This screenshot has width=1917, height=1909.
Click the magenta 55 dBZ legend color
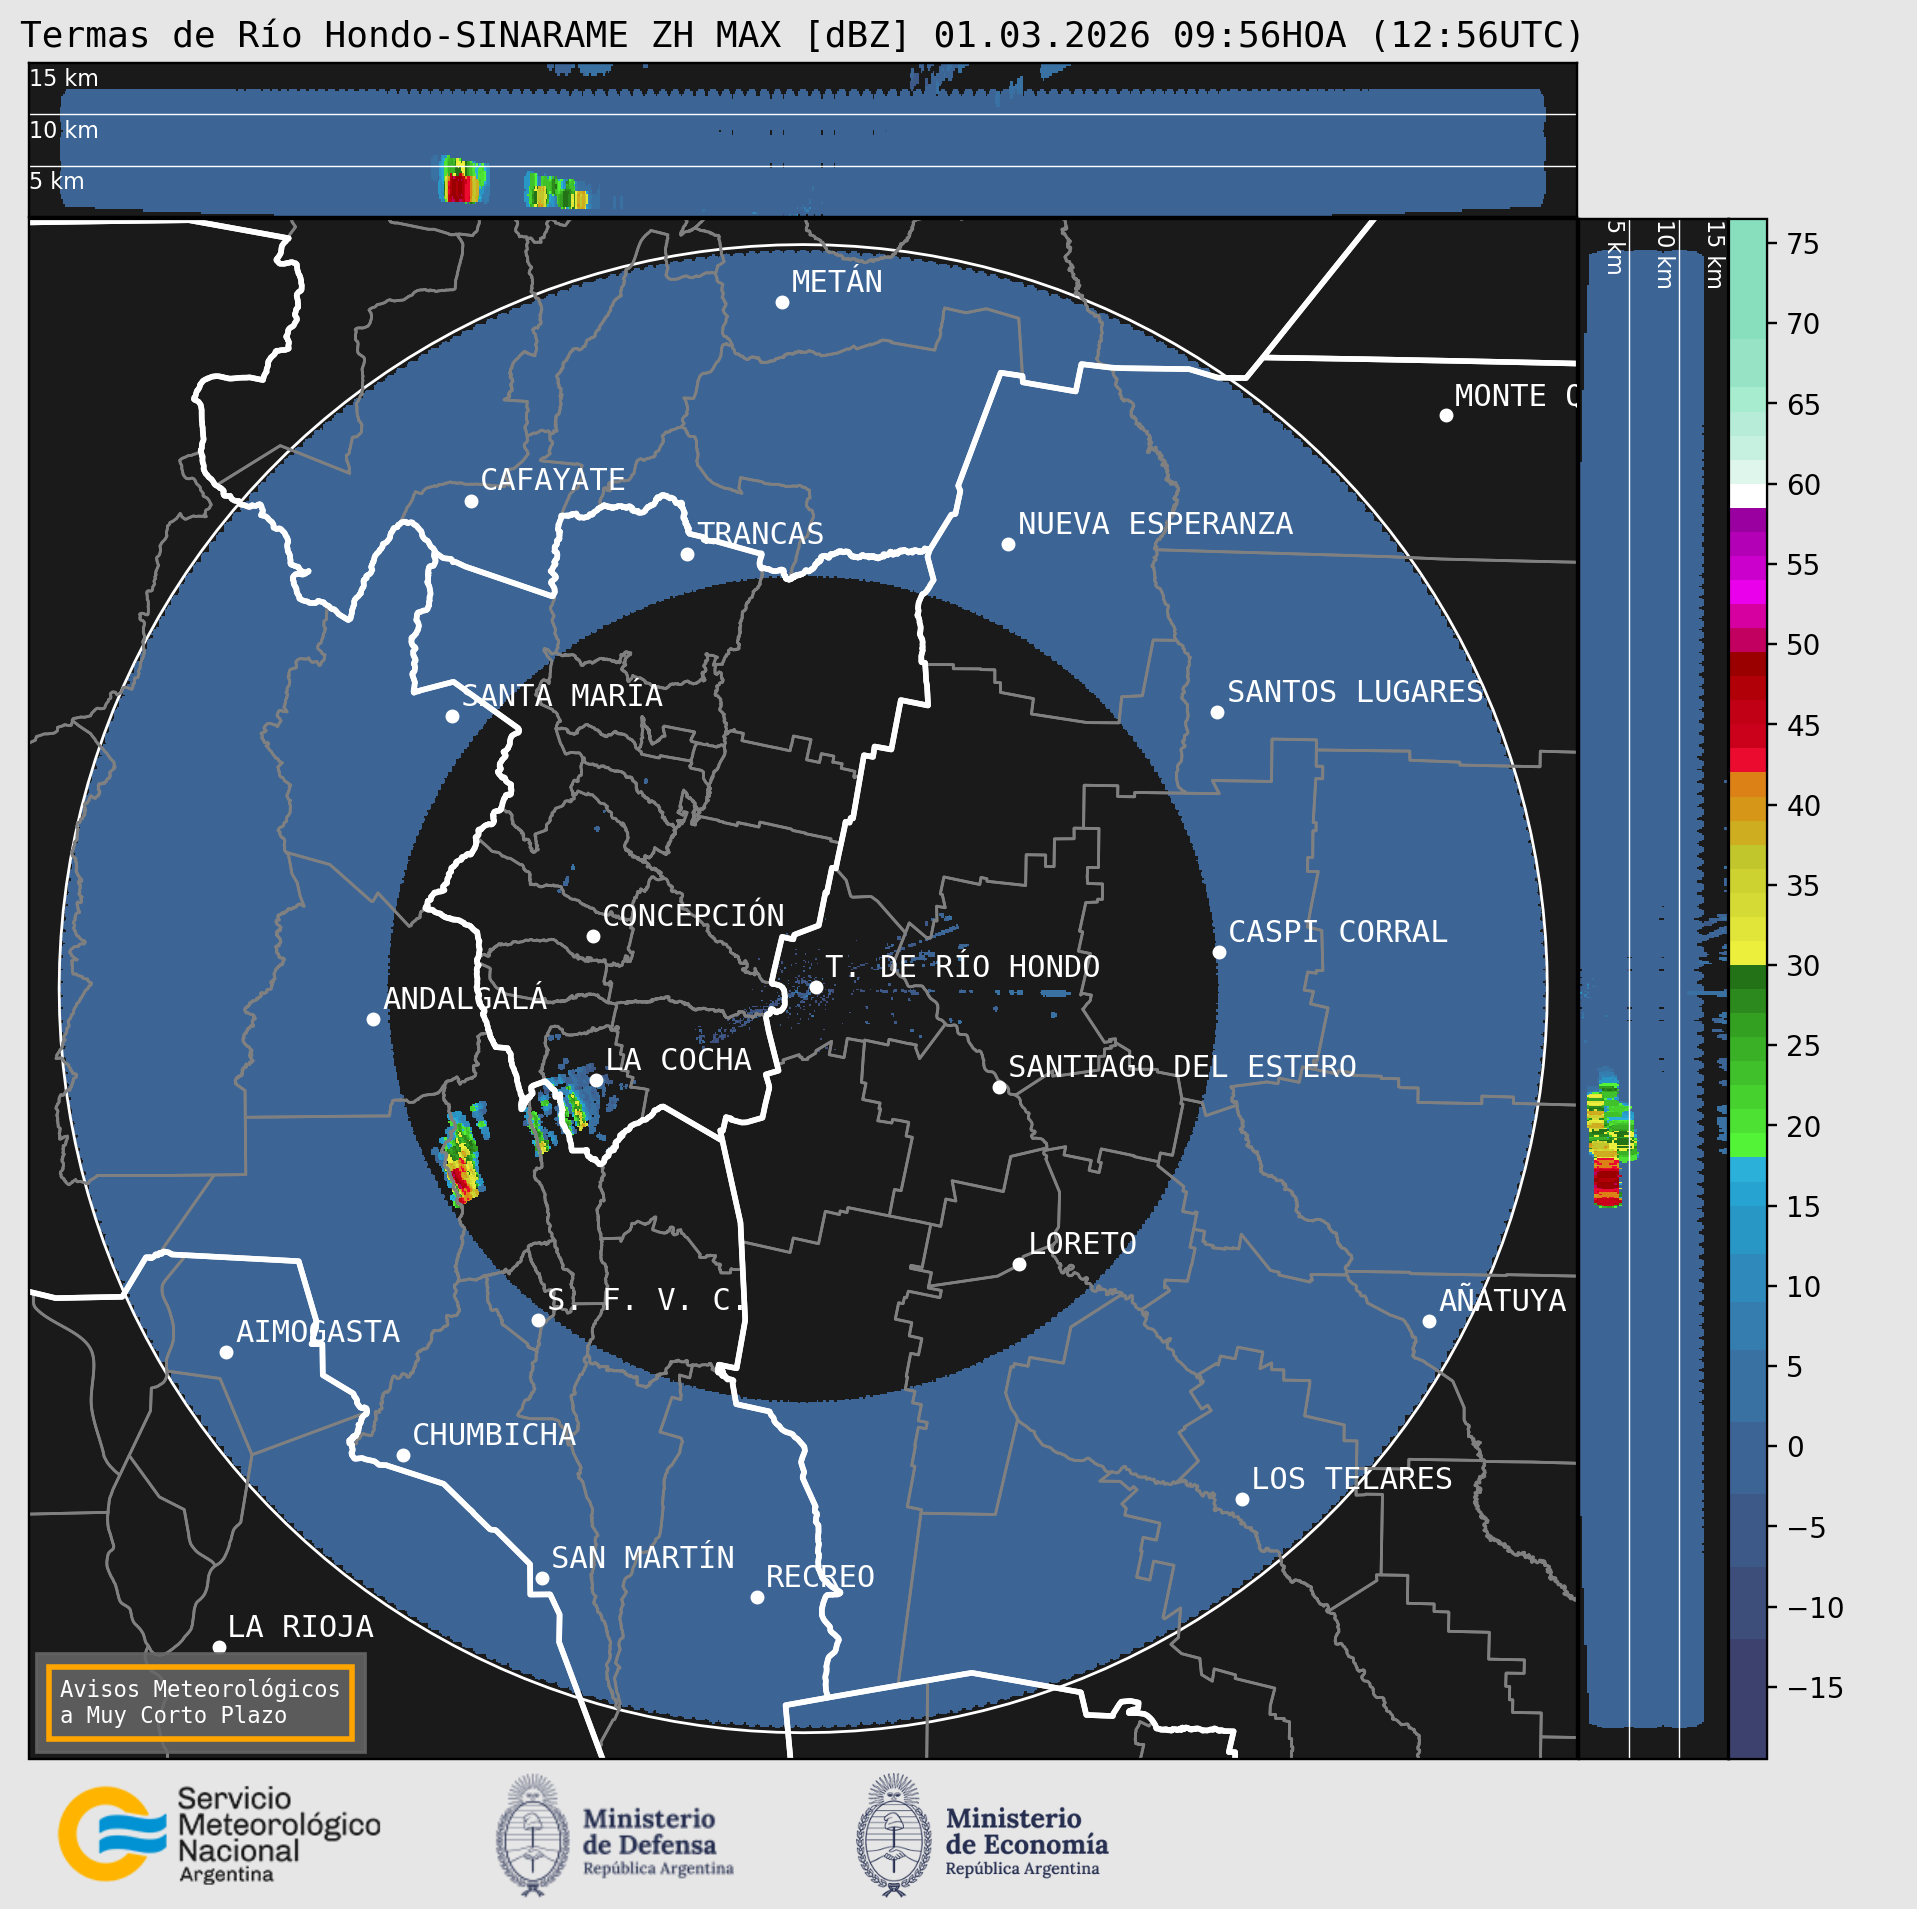coord(1747,565)
